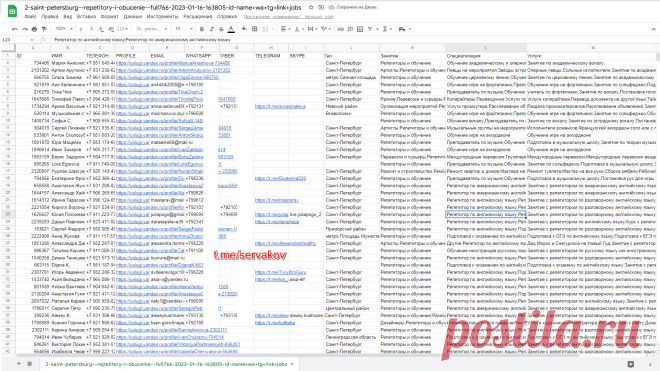Open the Данные menu
This screenshot has width=660, height=371.
[x=133, y=17]
